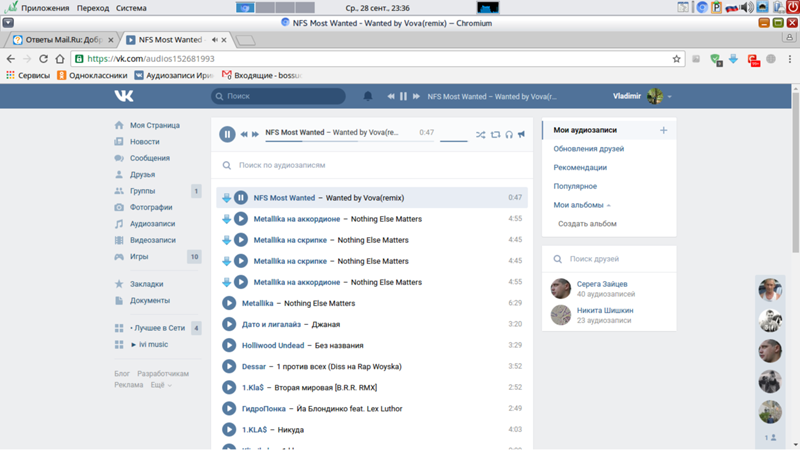Click the system volume tray icon

pyautogui.click(x=747, y=7)
